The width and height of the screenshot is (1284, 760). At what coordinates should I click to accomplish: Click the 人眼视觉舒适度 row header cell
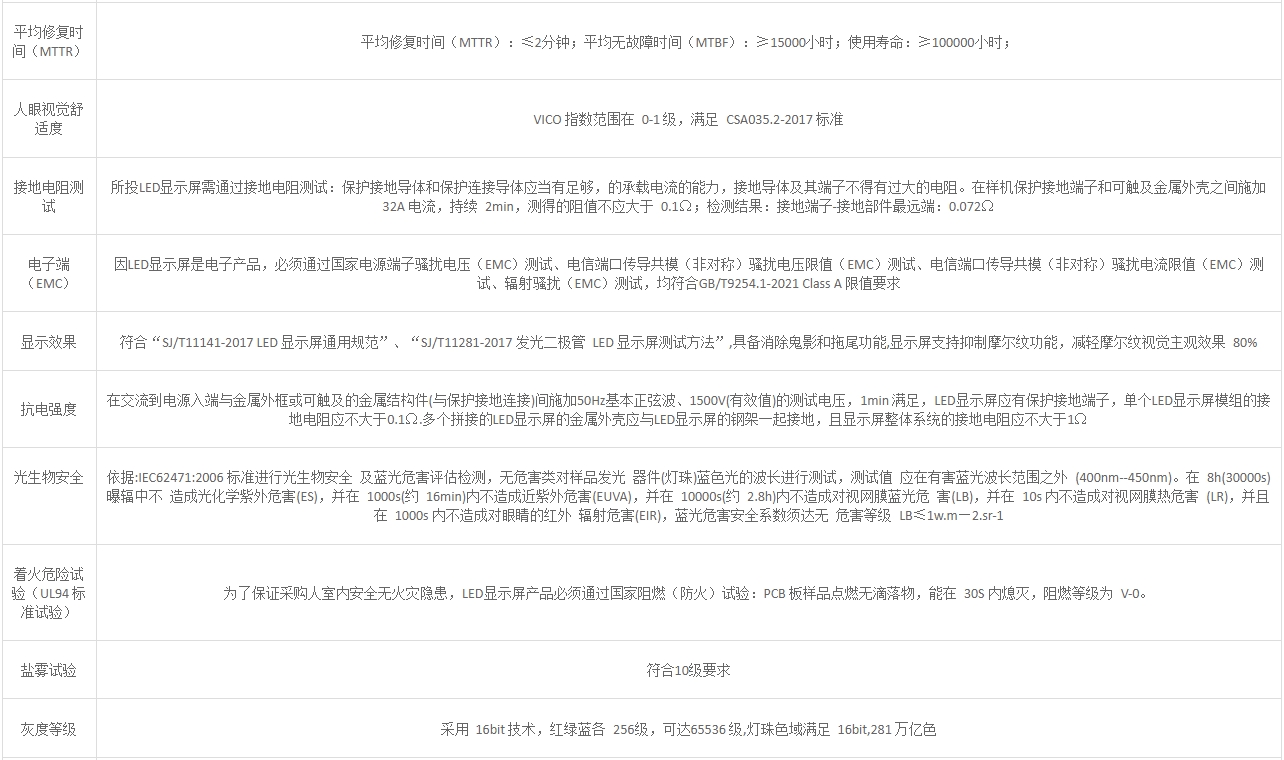click(x=48, y=118)
